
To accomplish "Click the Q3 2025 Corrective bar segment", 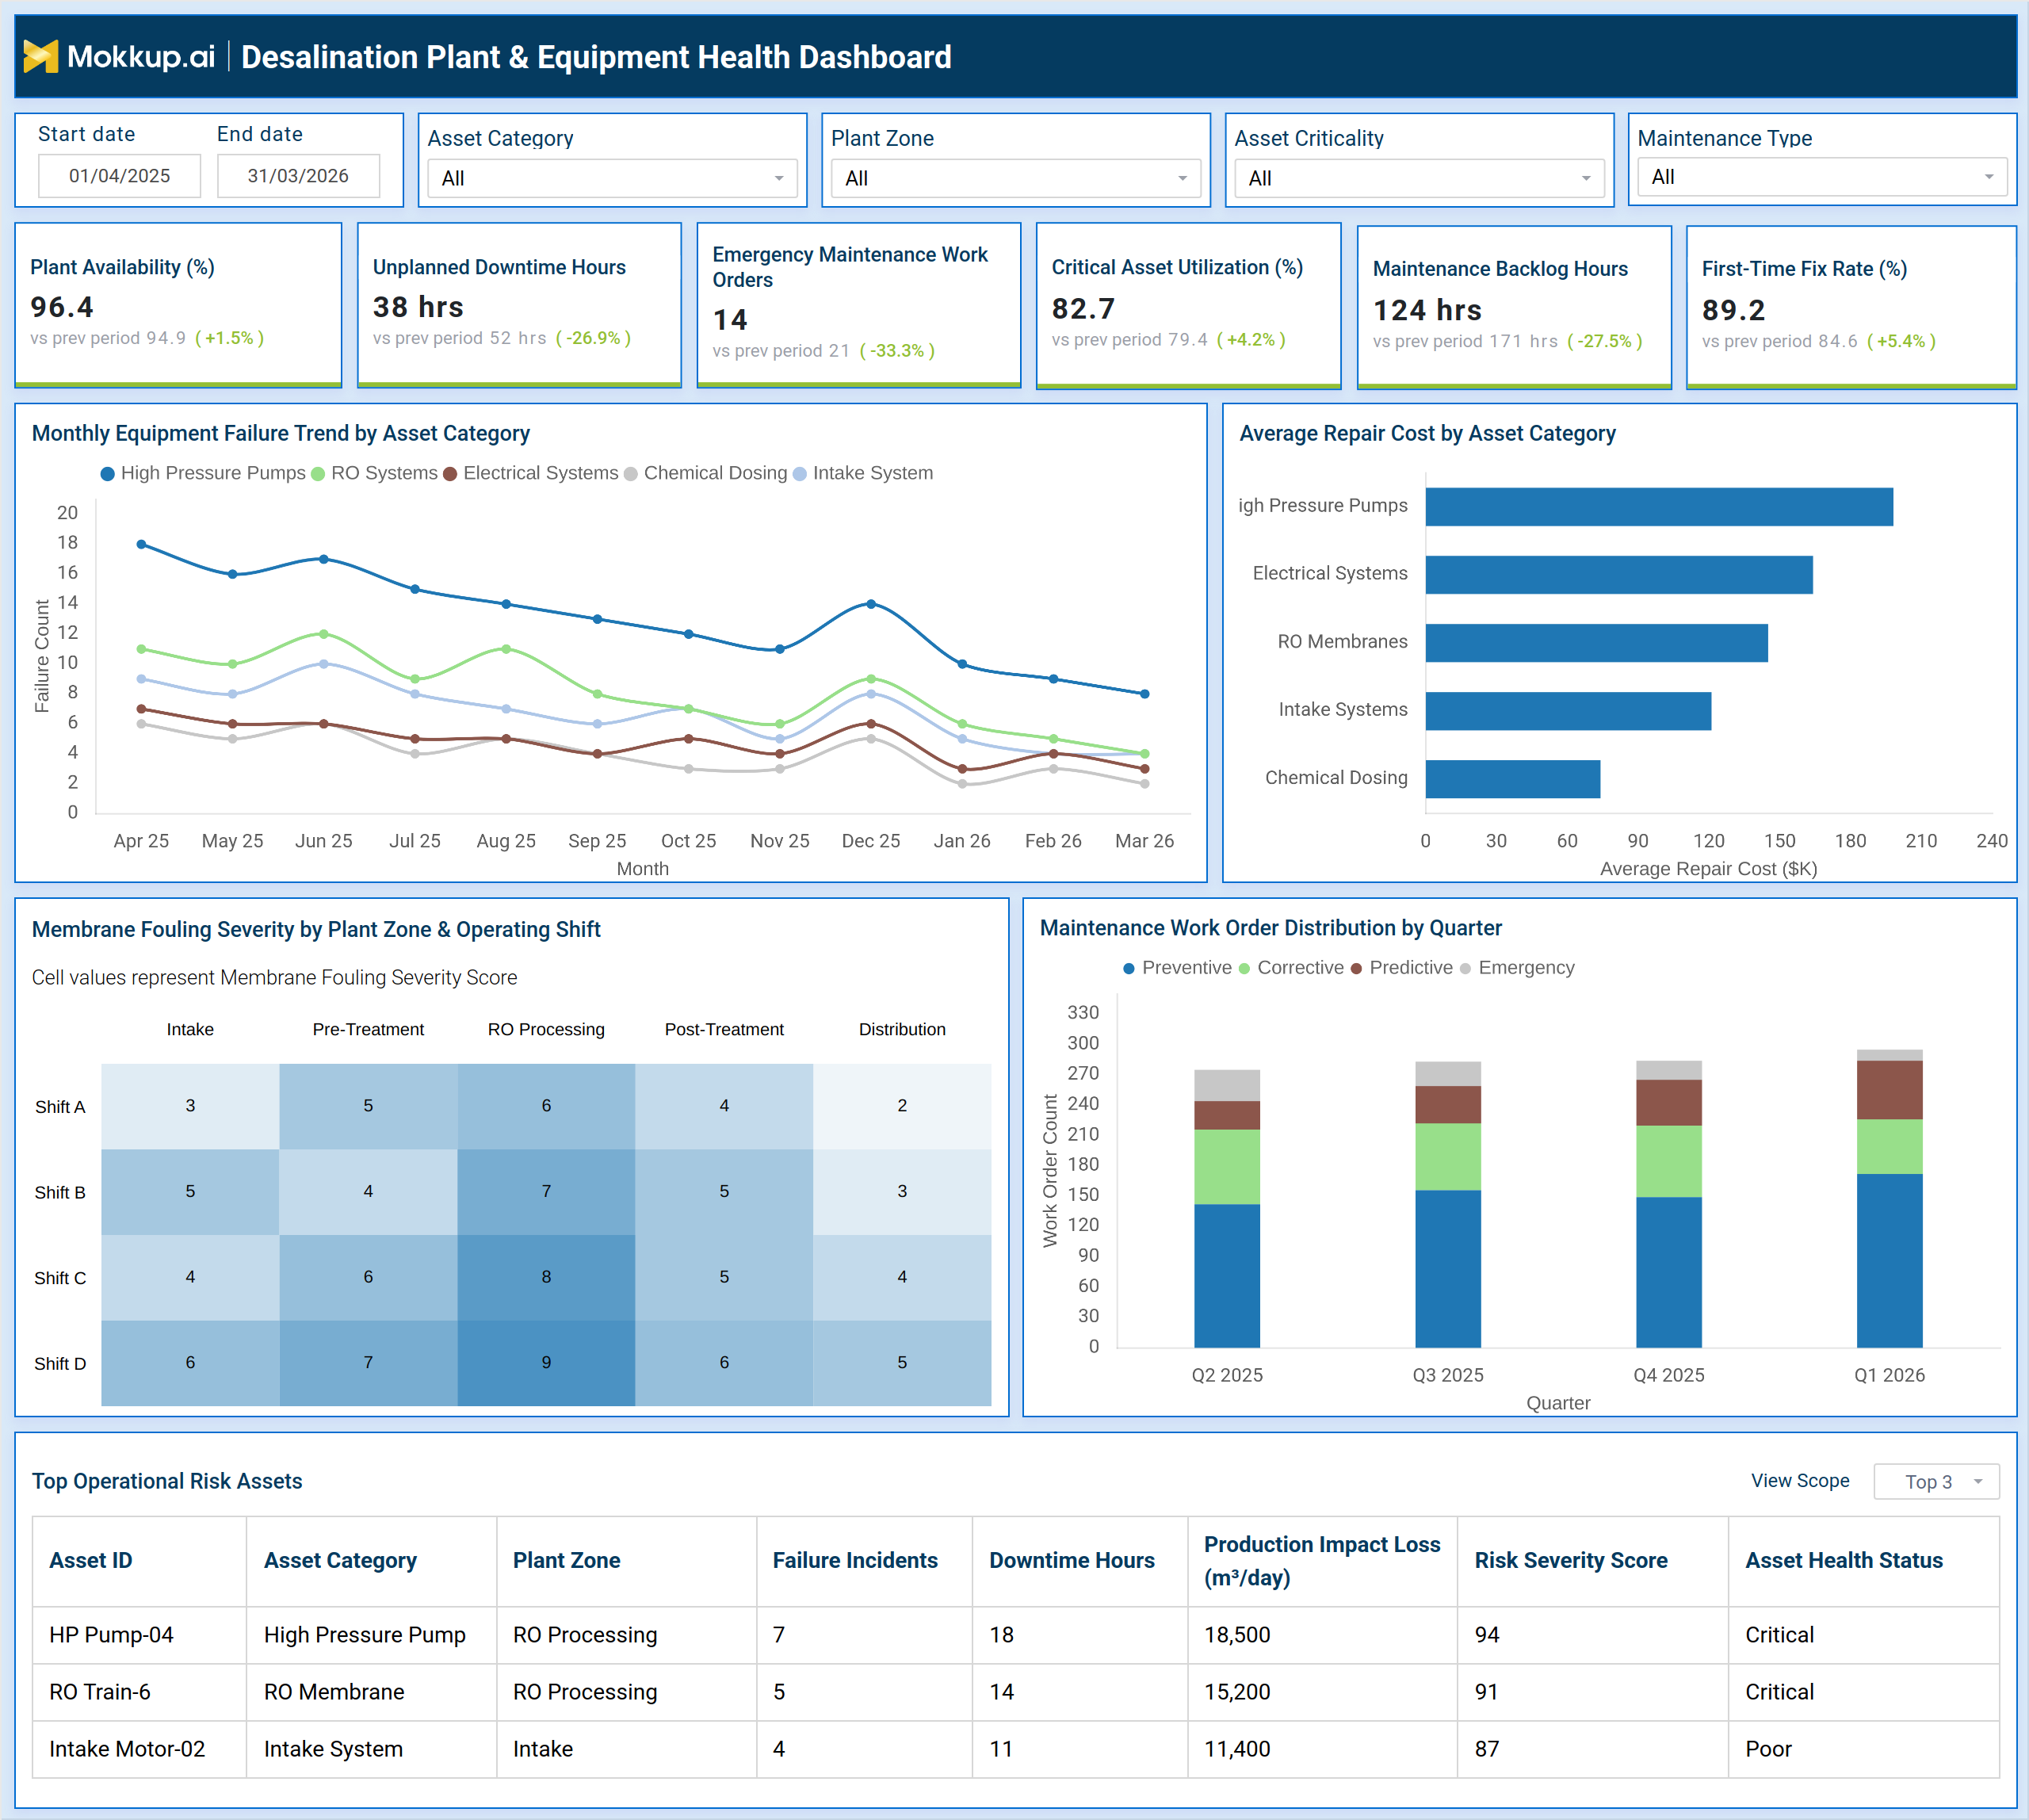I will (1448, 1157).
